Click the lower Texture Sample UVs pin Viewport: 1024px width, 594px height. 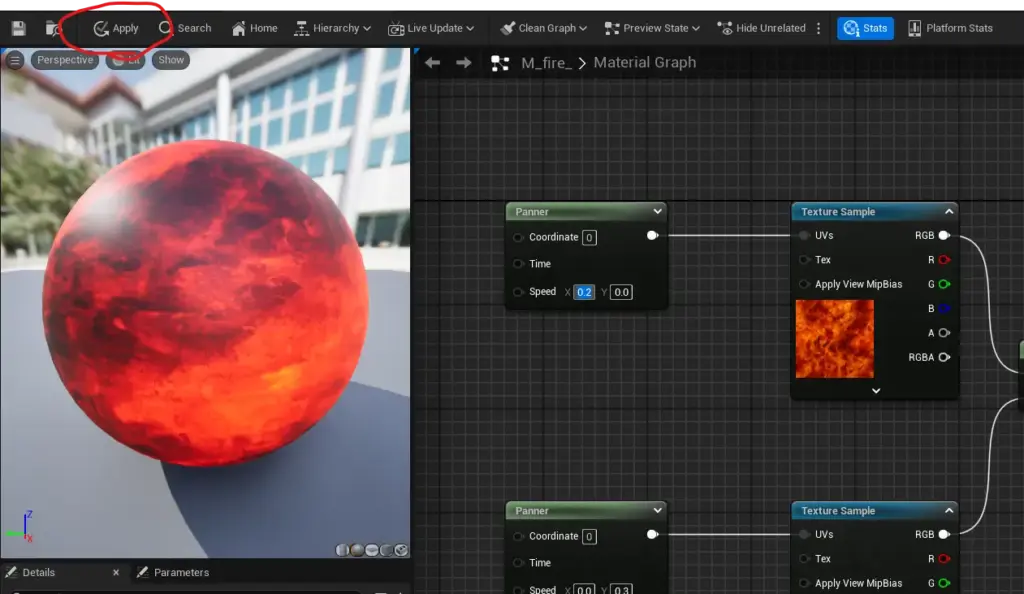coord(805,535)
